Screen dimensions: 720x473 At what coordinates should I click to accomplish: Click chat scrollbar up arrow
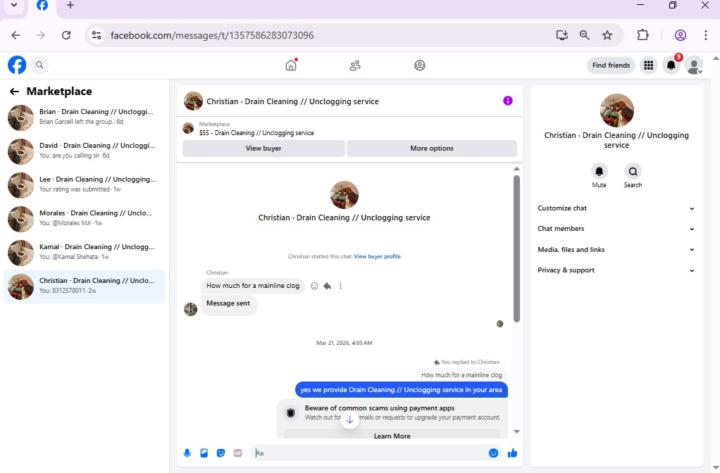[517, 169]
